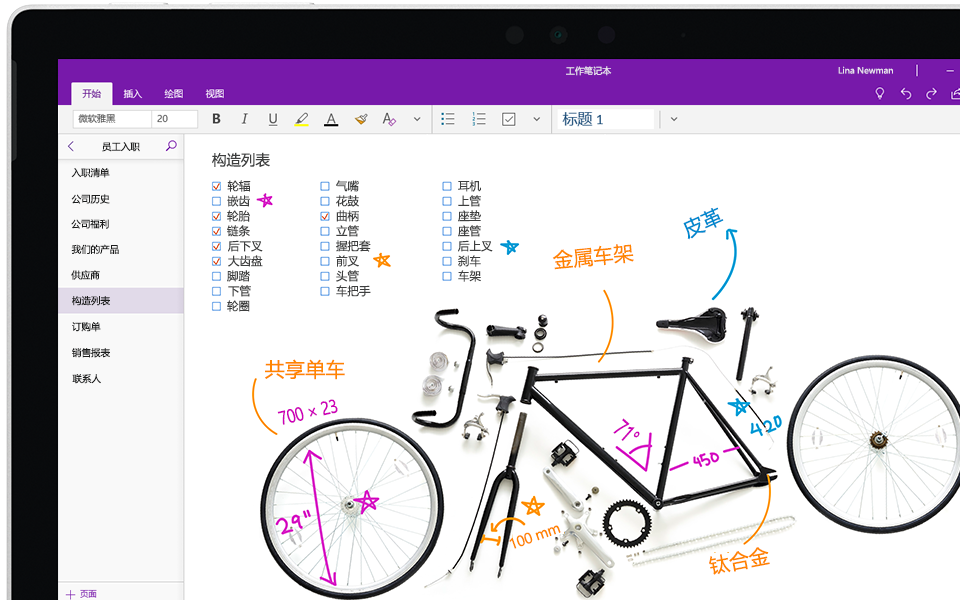Check the 耳机 checkbox
960x600 pixels.
(447, 186)
